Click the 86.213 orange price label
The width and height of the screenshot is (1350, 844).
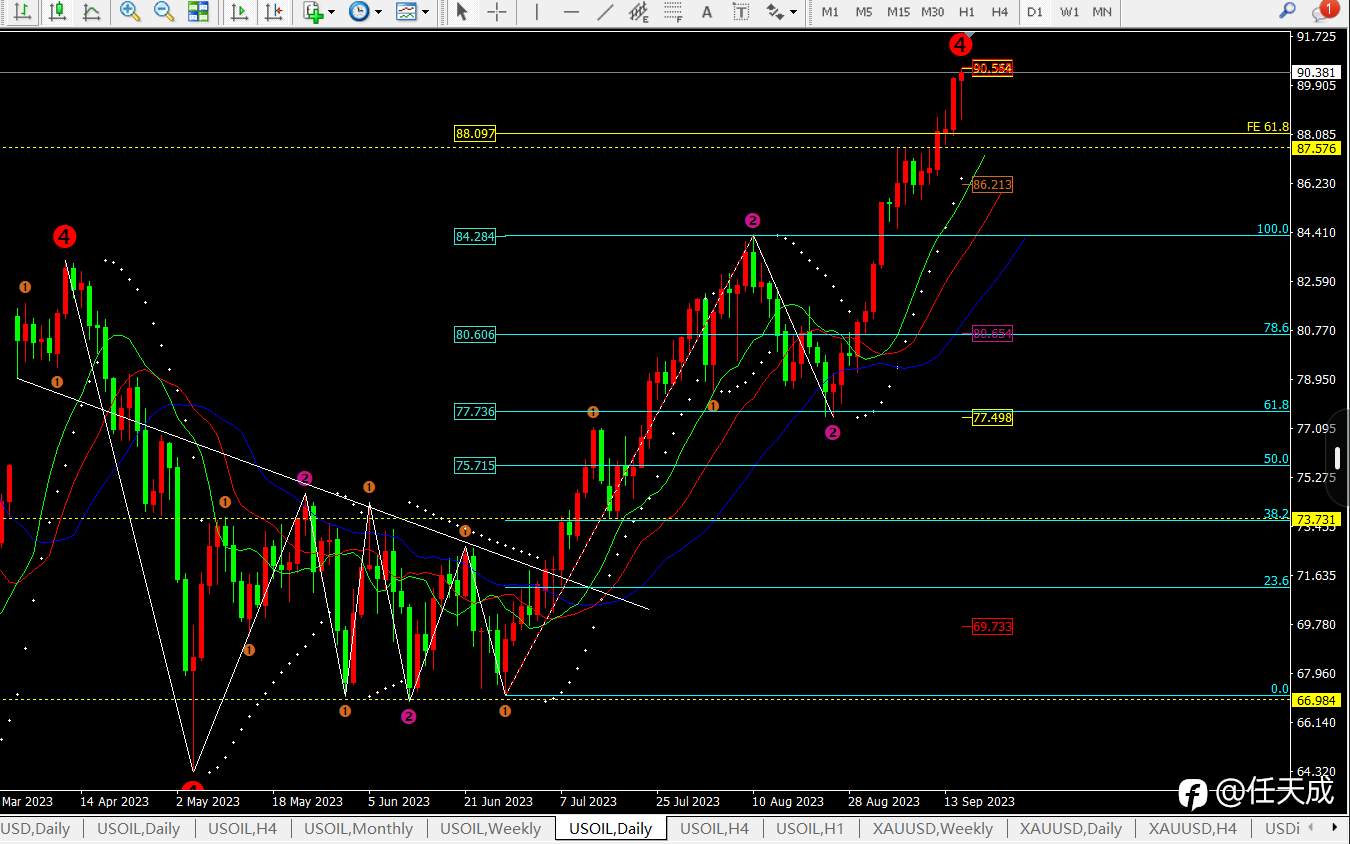pyautogui.click(x=992, y=184)
